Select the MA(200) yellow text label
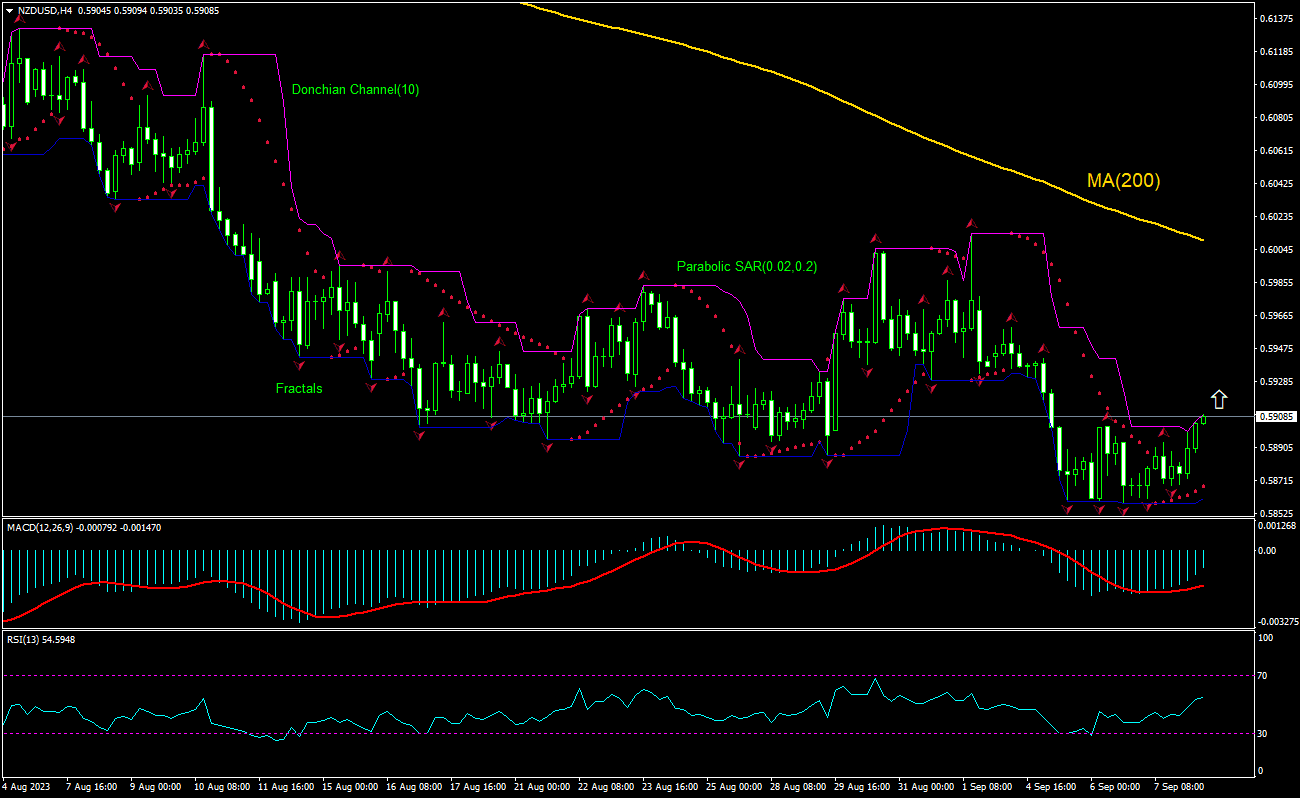Screen dimensions: 1300x798 pos(1122,181)
